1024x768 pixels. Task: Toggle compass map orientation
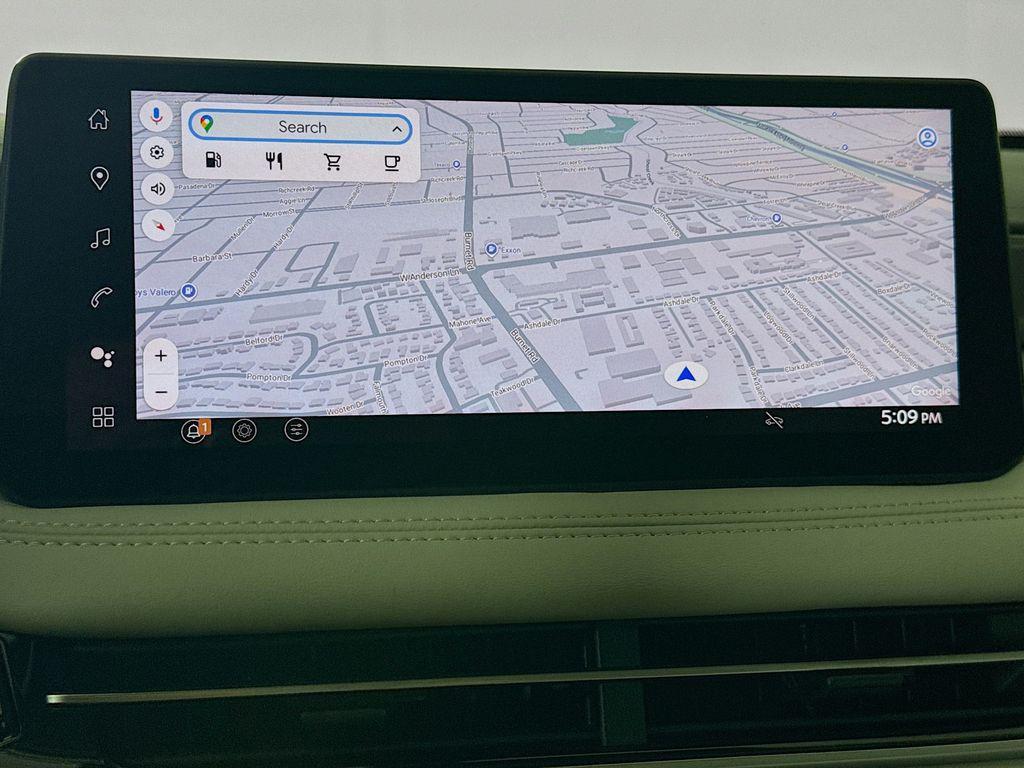click(x=158, y=225)
